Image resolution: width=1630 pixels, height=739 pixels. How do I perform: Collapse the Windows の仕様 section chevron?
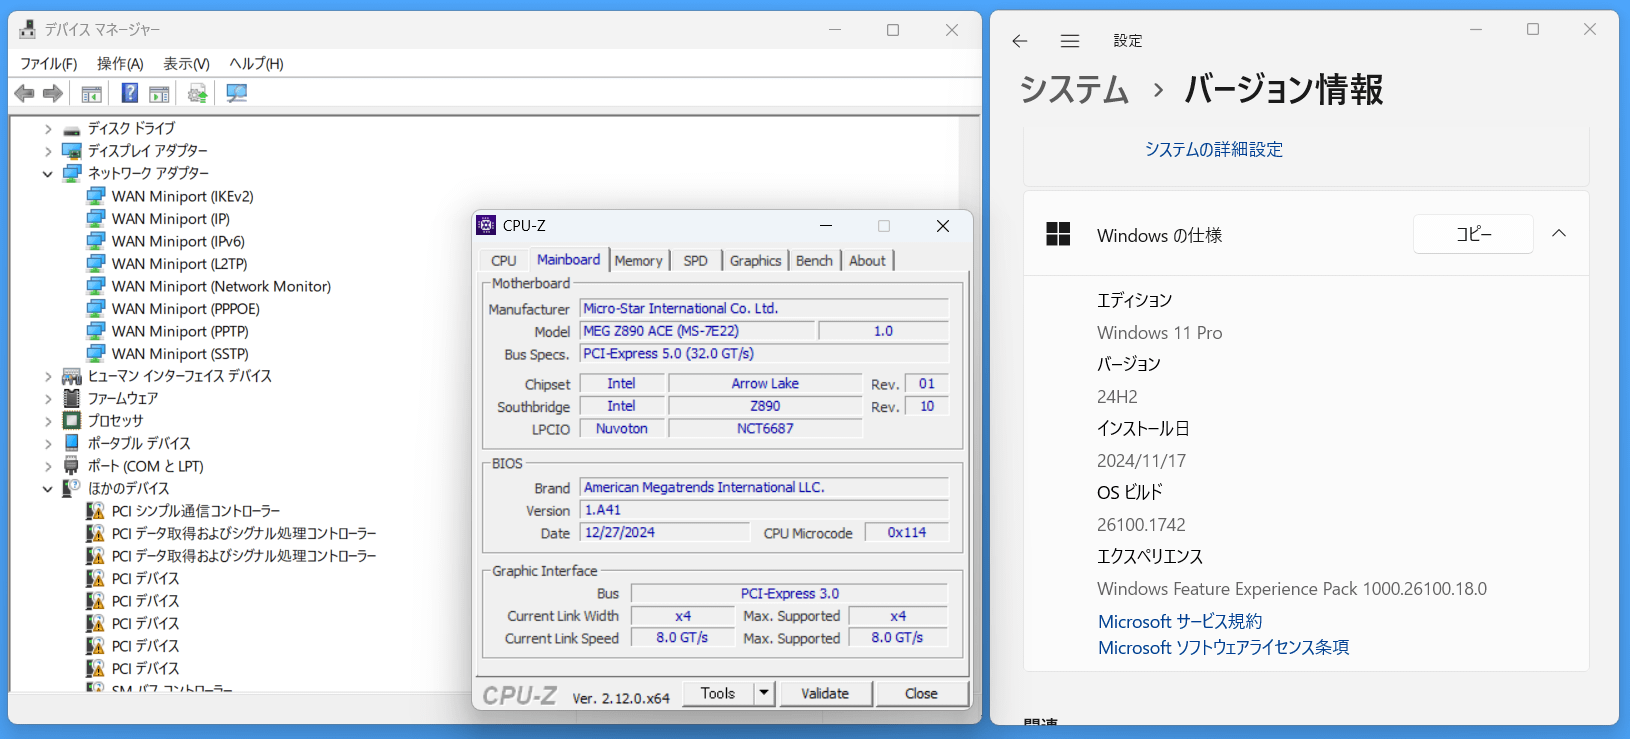point(1558,234)
